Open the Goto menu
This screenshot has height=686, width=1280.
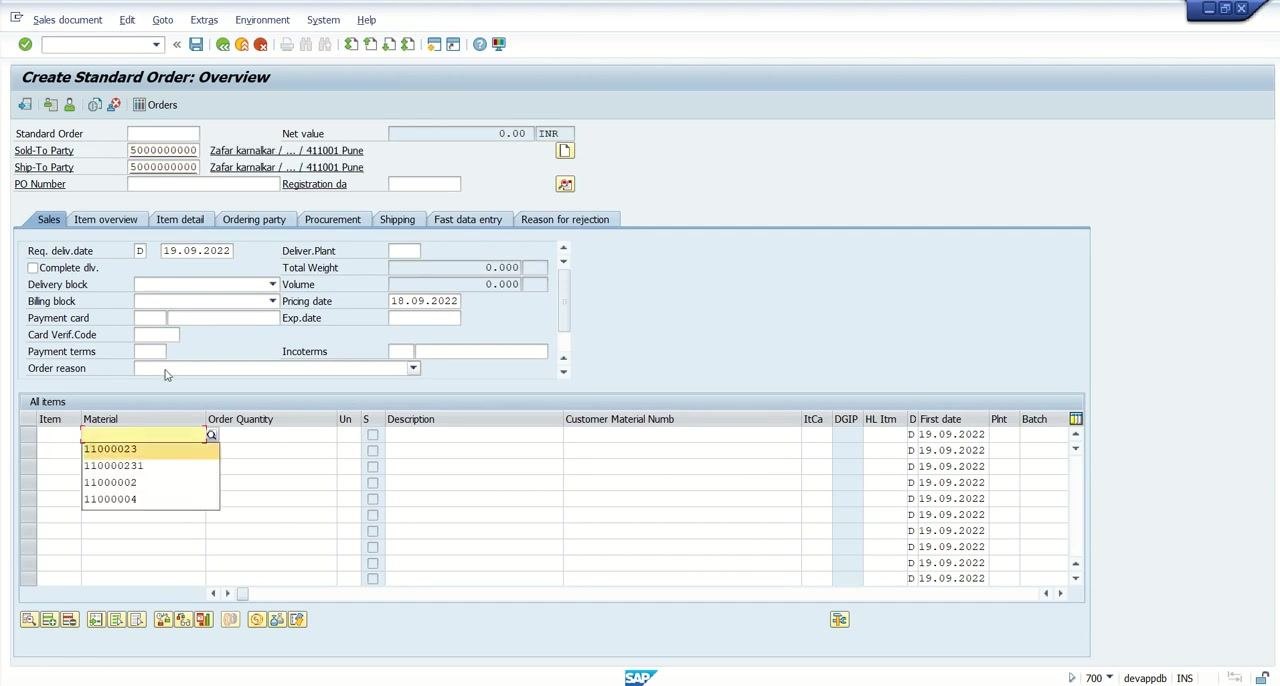pyautogui.click(x=162, y=20)
